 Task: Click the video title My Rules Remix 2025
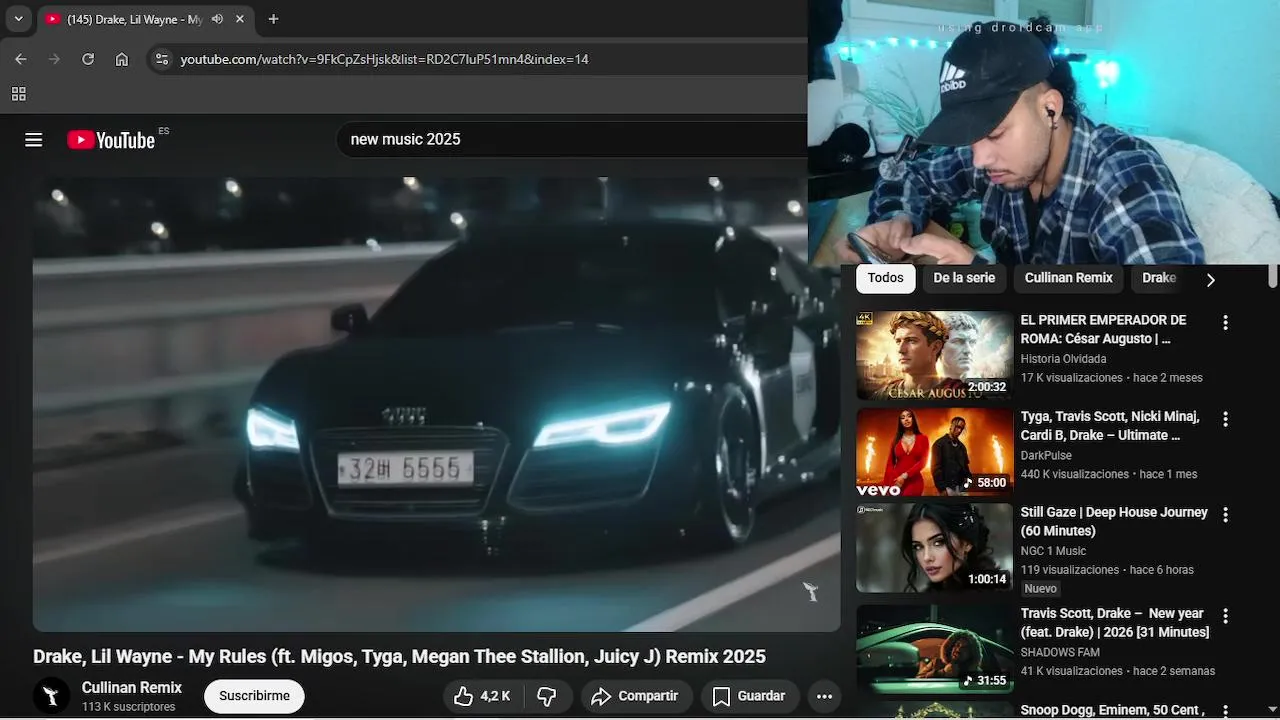click(399, 657)
